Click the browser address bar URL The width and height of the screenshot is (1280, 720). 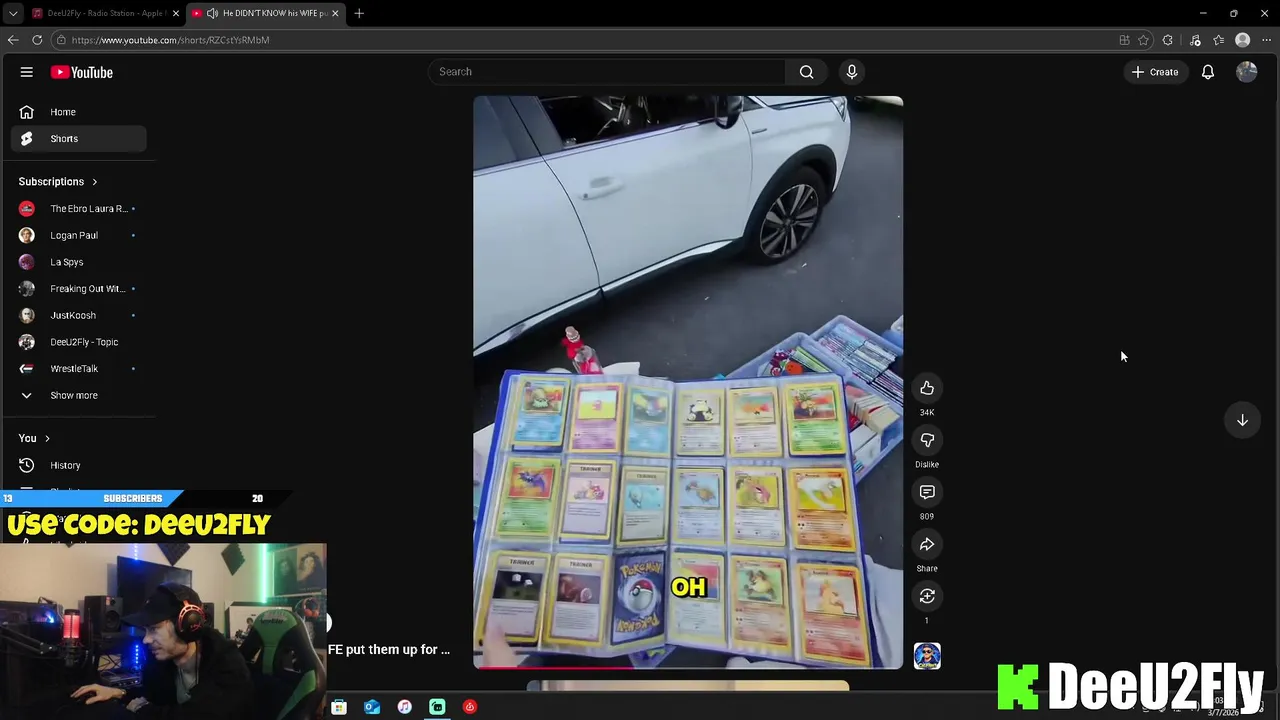coord(170,40)
